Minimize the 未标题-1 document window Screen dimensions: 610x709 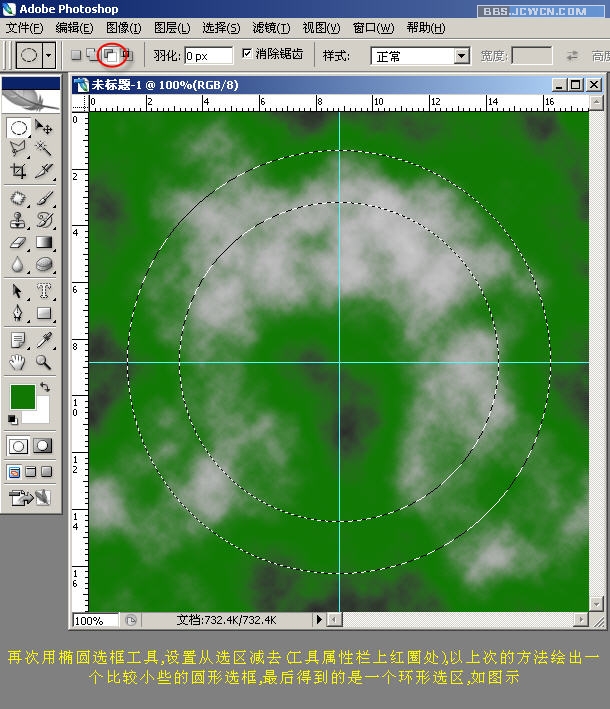point(560,85)
